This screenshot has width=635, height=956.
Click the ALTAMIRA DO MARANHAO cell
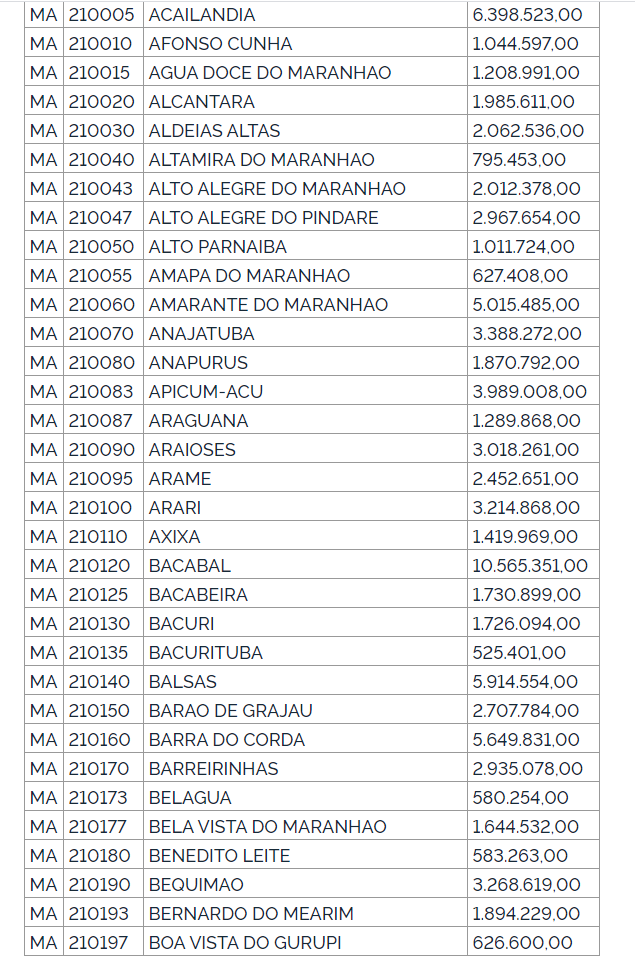(x=261, y=160)
